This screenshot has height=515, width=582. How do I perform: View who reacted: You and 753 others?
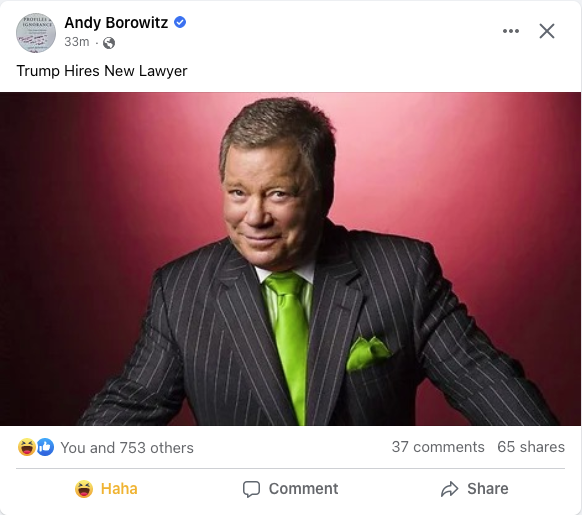[127, 448]
